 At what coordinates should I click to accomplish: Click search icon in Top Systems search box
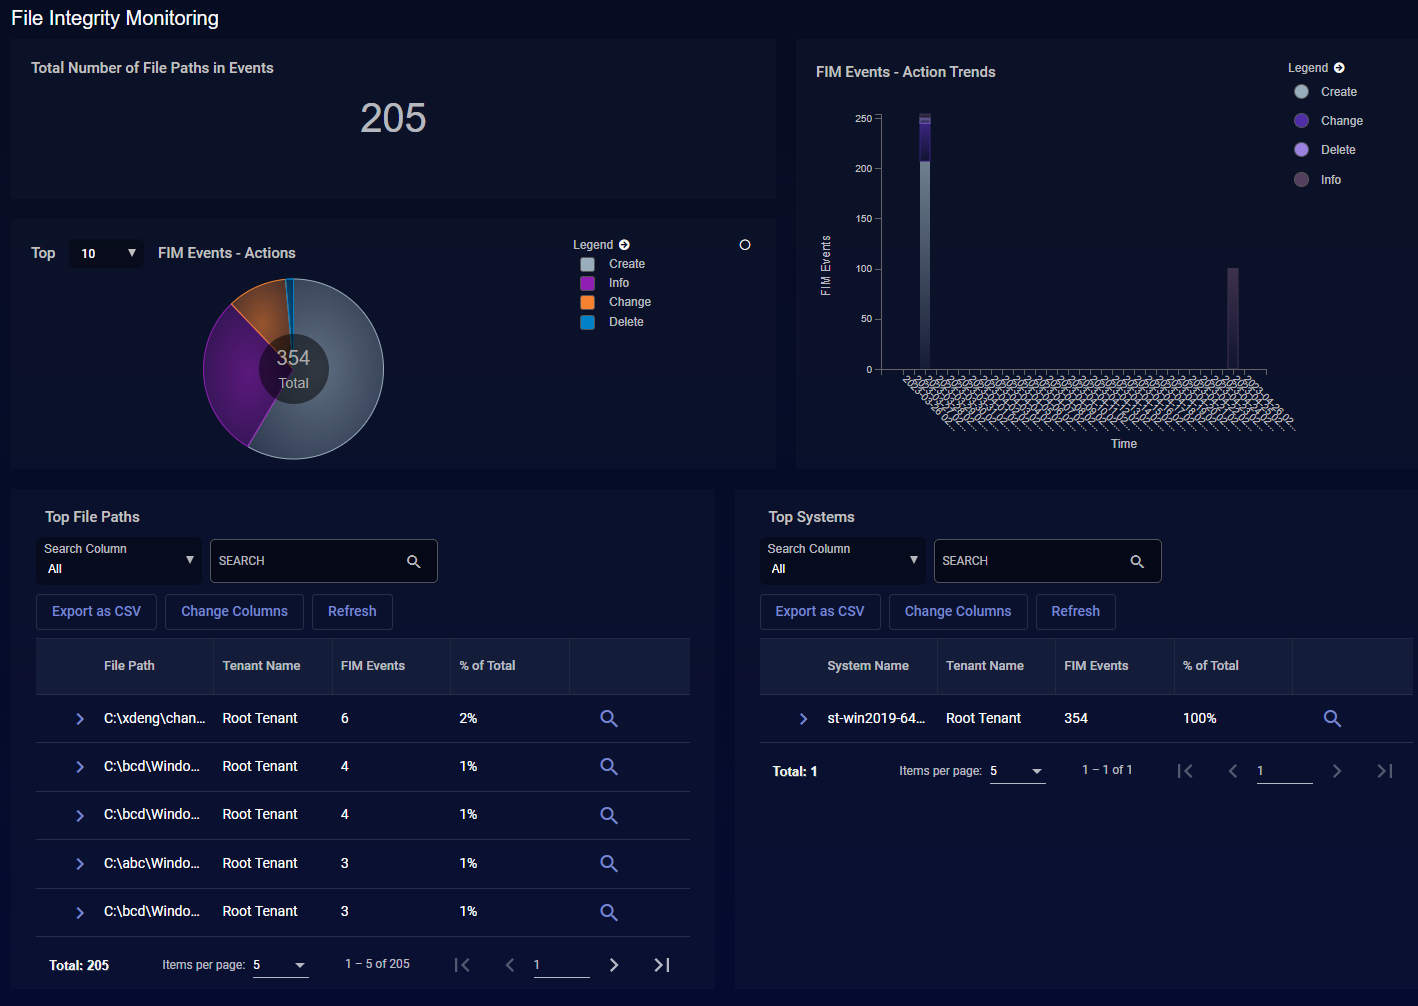[x=1137, y=562]
